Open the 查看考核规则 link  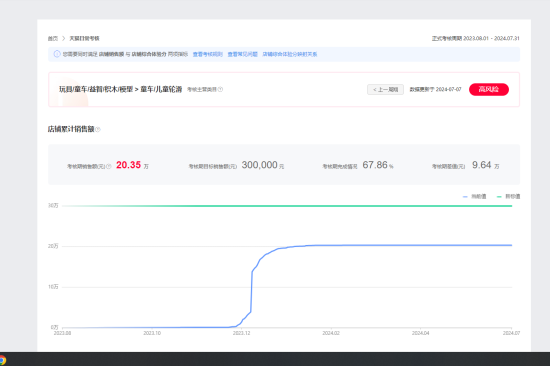(x=208, y=54)
